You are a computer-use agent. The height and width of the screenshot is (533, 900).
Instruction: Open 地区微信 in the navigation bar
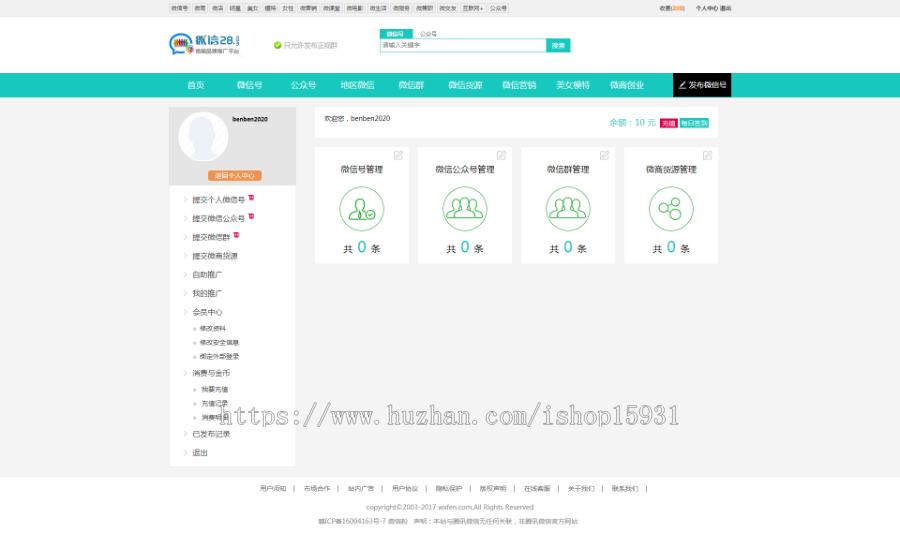[357, 85]
